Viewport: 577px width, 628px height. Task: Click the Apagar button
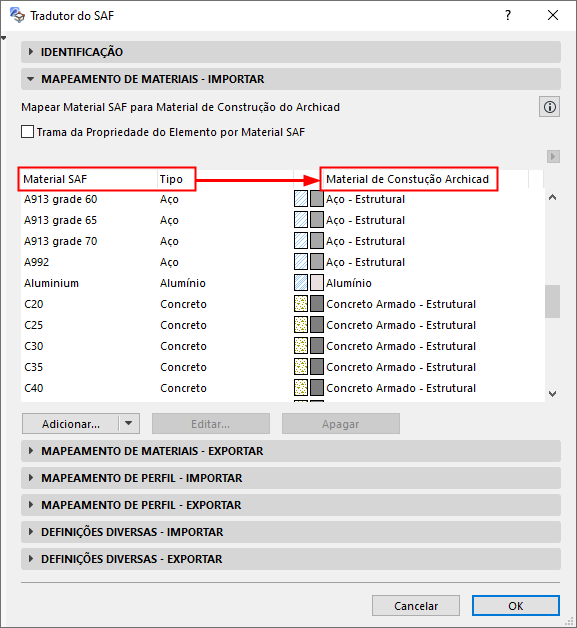pos(341,424)
